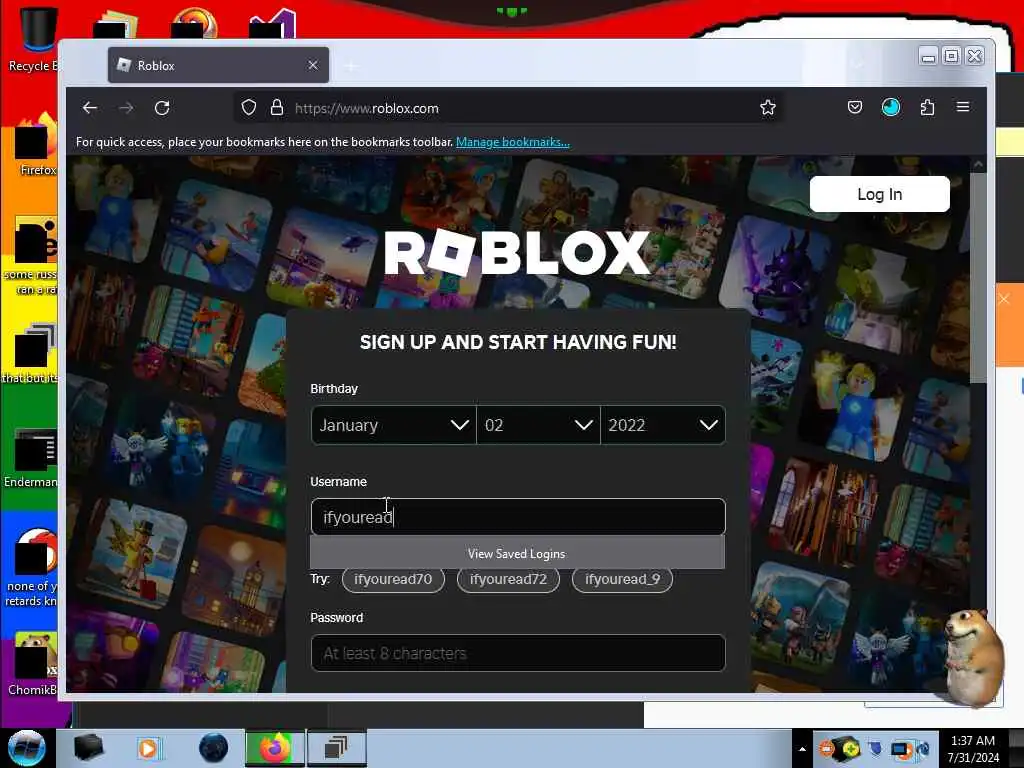The width and height of the screenshot is (1024, 768).
Task: Switch to Firefox in the taskbar
Action: [x=275, y=748]
